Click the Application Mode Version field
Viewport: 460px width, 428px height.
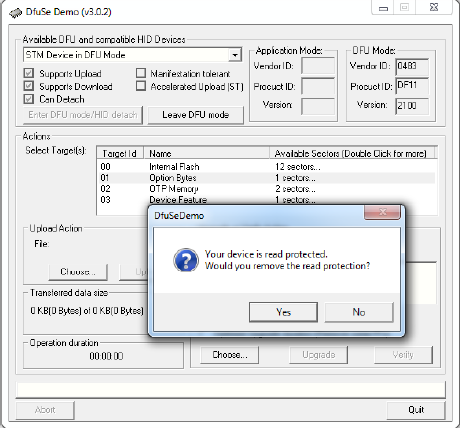[x=318, y=106]
